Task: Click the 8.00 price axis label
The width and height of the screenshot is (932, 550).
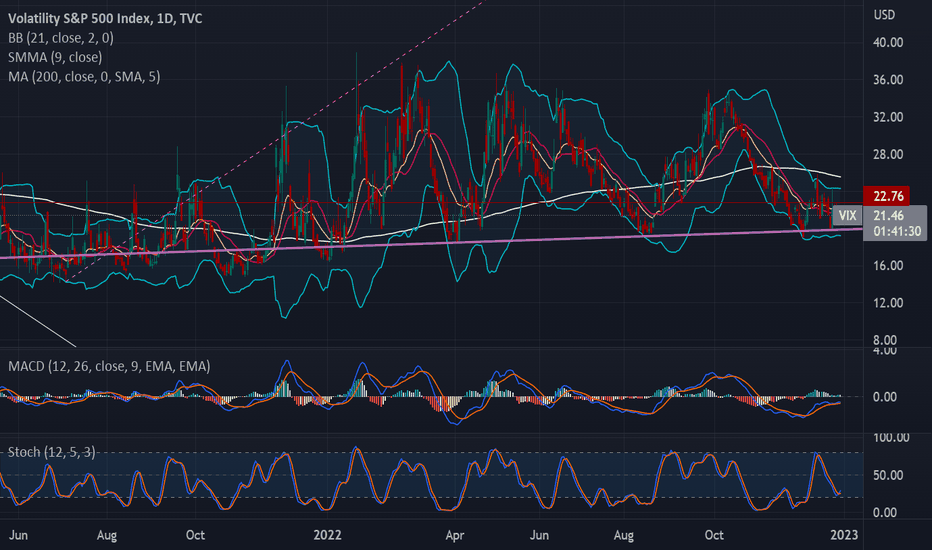Action: pos(885,340)
